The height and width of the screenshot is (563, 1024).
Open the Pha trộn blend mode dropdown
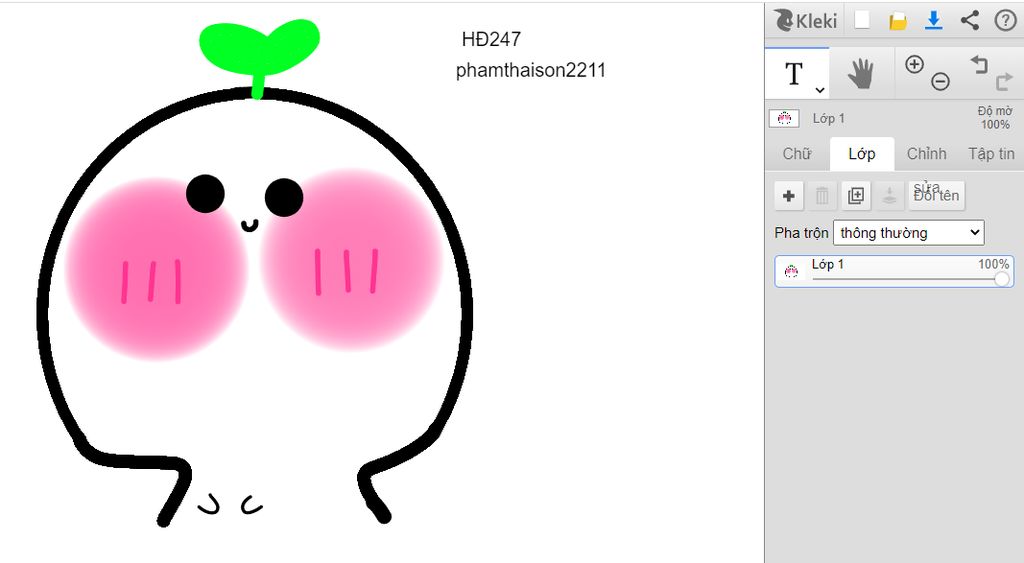coord(908,233)
